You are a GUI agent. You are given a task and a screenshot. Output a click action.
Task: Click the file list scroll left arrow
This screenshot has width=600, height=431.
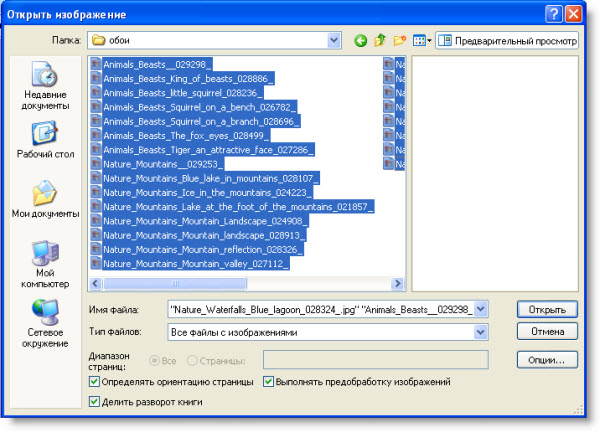click(95, 284)
